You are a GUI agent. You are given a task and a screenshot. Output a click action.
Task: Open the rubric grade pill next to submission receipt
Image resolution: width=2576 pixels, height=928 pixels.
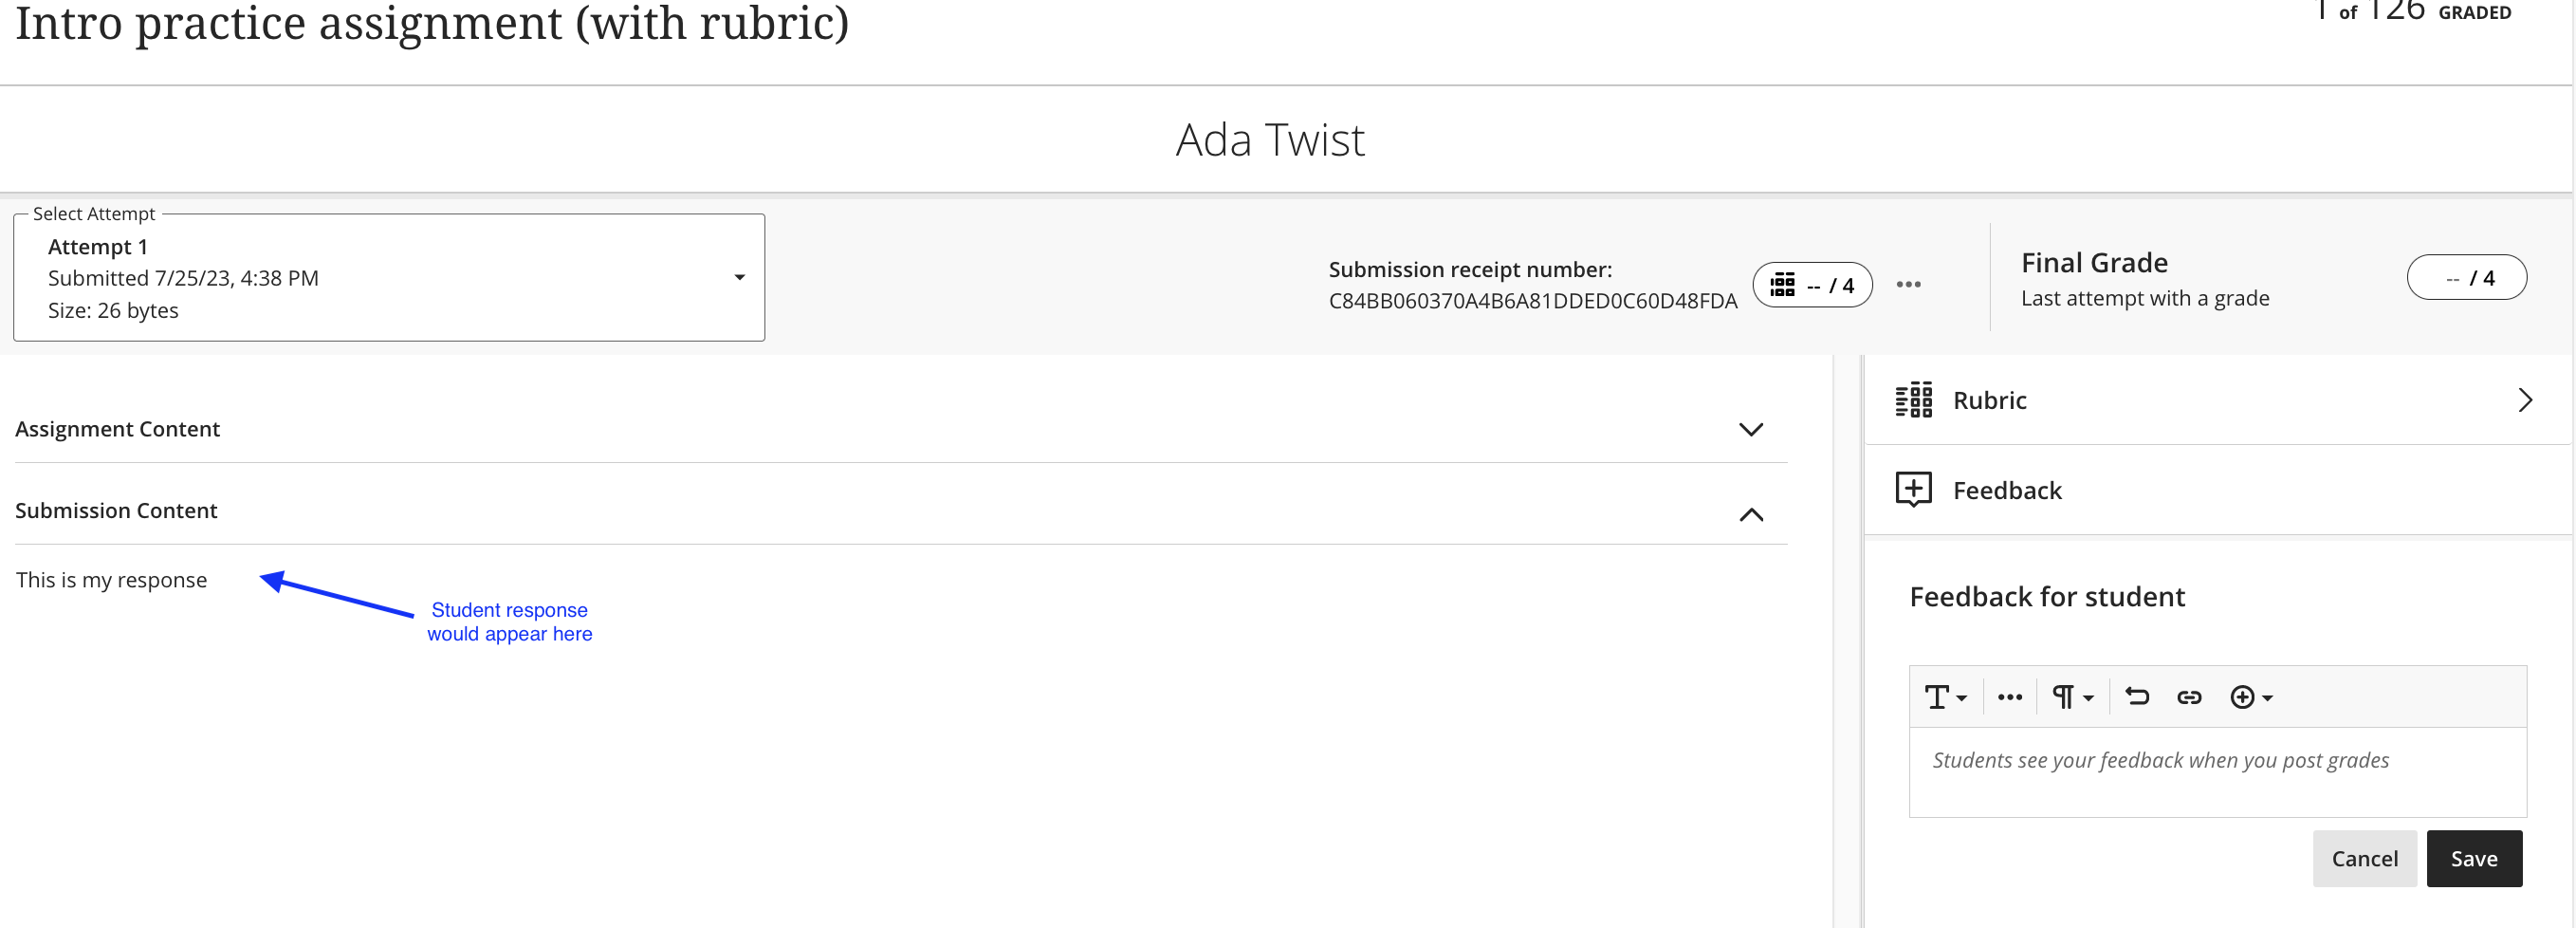1812,284
